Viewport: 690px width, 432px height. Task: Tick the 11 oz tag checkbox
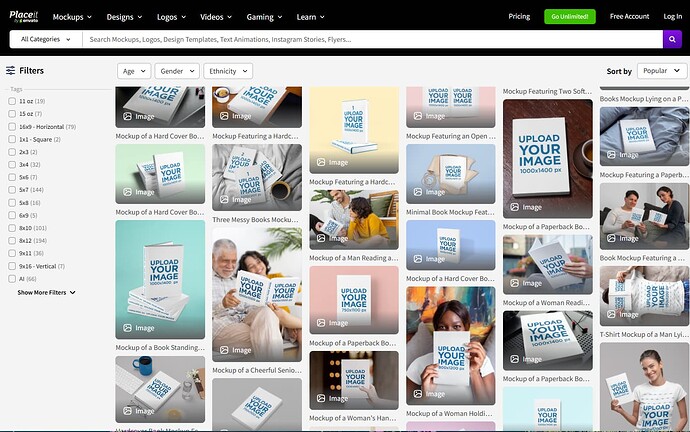point(12,101)
